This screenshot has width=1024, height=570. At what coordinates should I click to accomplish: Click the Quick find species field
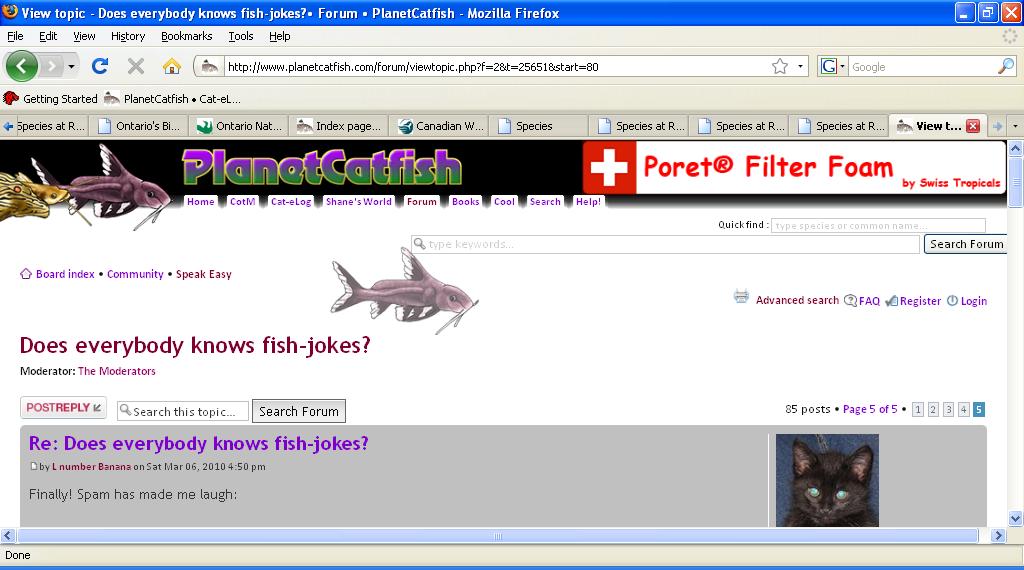(x=878, y=225)
